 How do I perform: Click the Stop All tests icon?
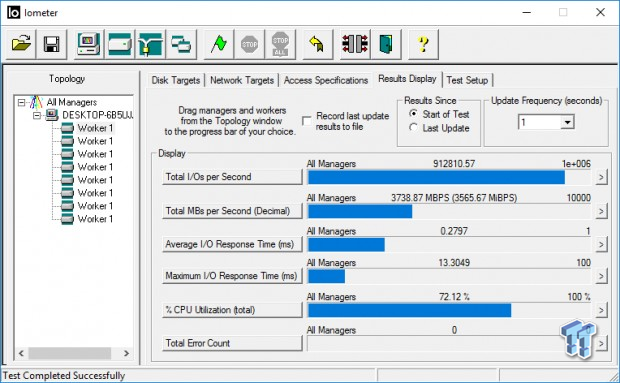[280, 43]
